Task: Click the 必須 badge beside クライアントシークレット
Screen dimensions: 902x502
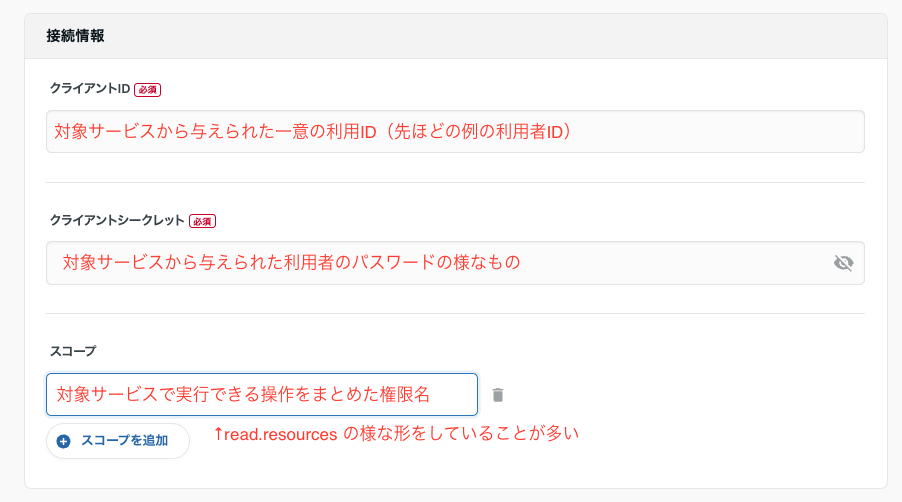Action: [x=202, y=220]
